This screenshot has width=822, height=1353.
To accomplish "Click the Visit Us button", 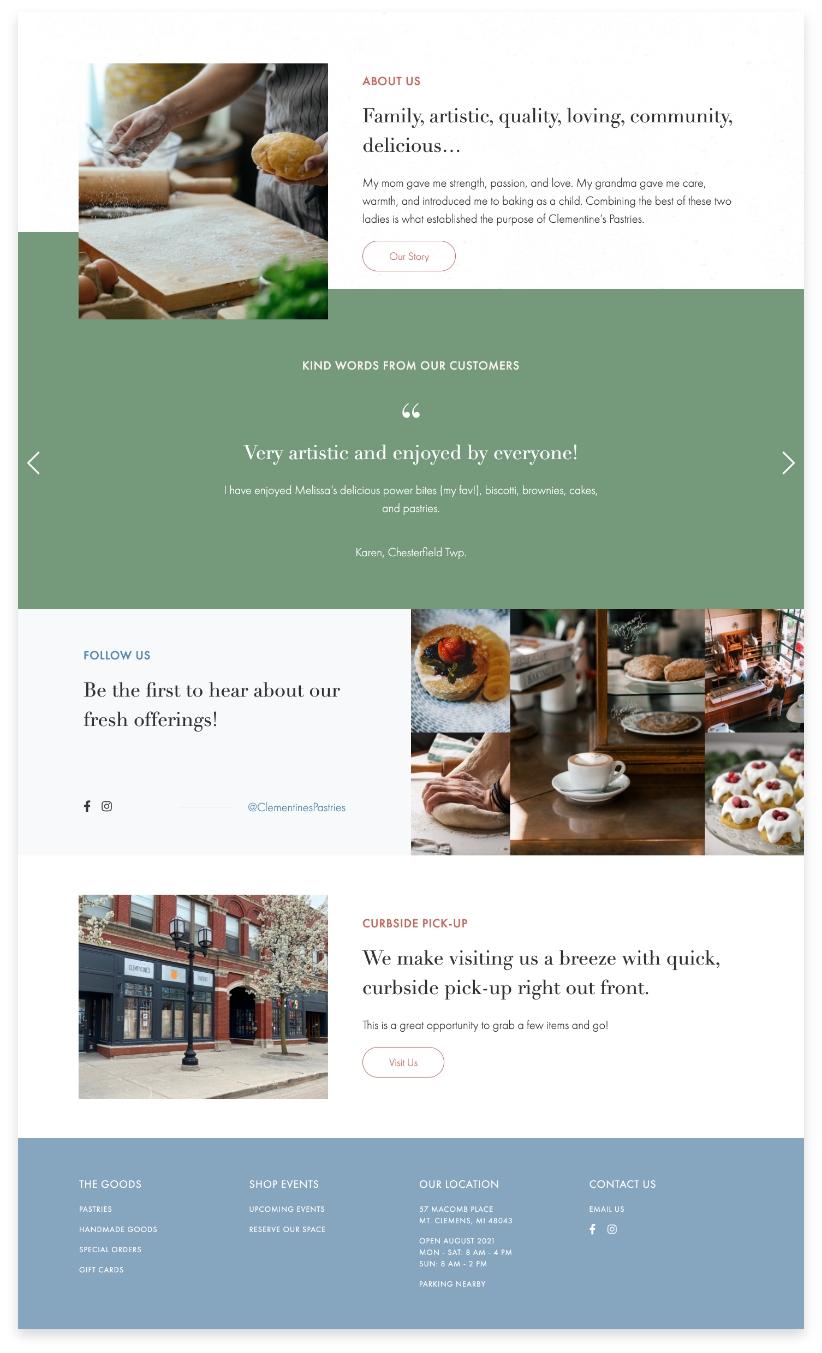I will tap(403, 1062).
